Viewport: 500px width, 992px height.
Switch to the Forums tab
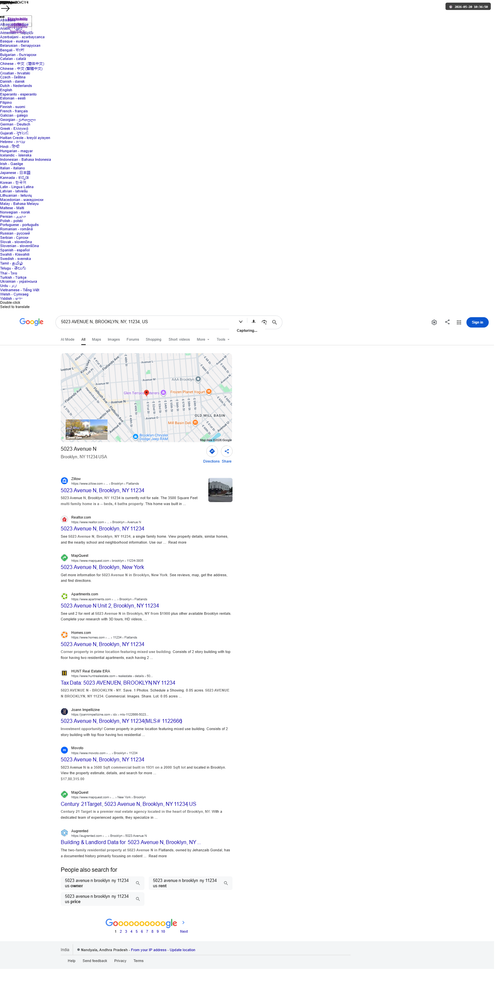coord(133,340)
